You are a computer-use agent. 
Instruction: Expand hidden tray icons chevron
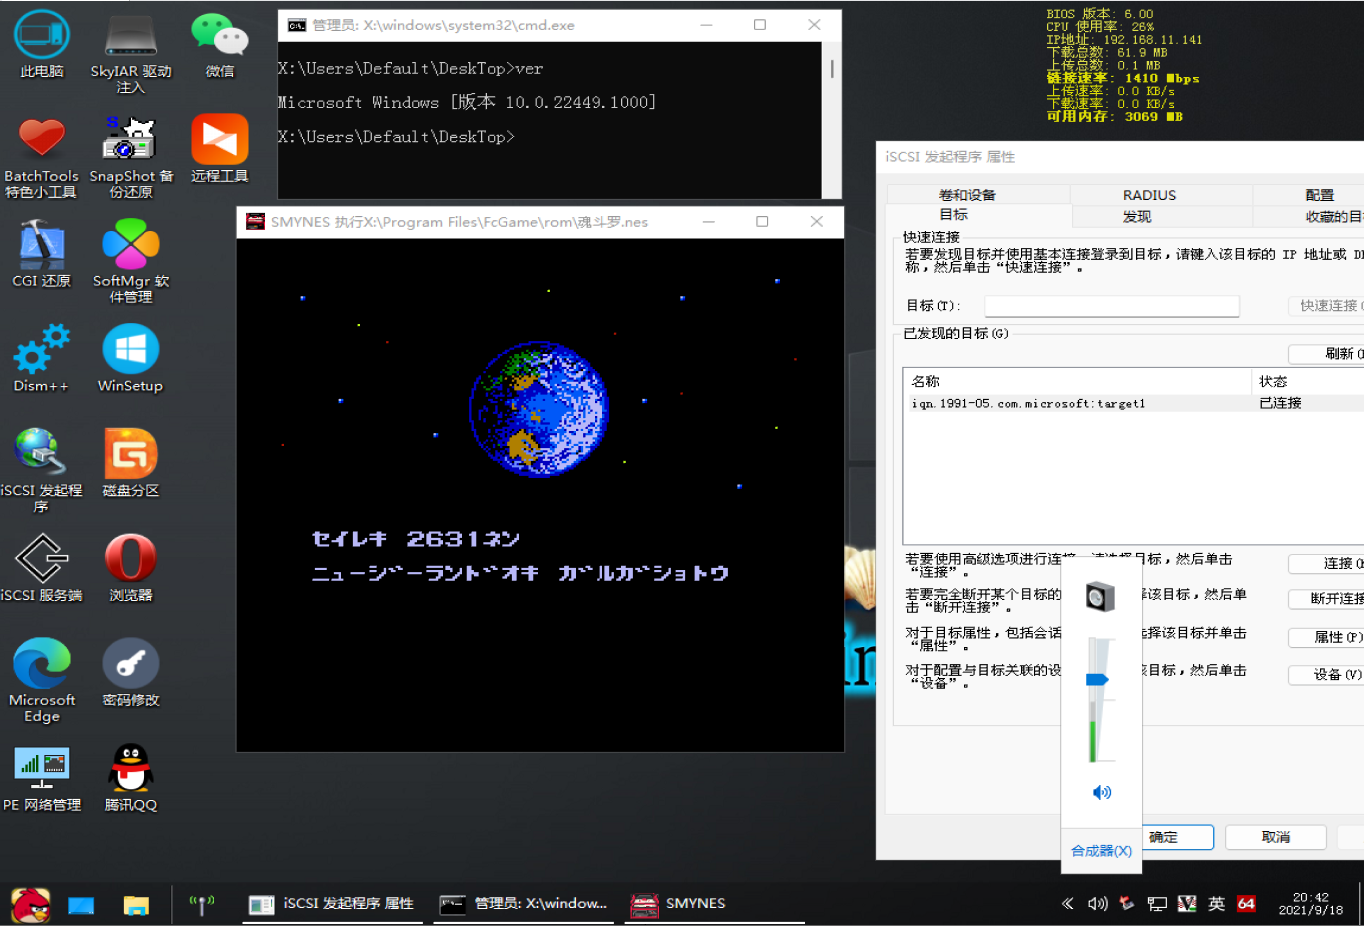1067,903
